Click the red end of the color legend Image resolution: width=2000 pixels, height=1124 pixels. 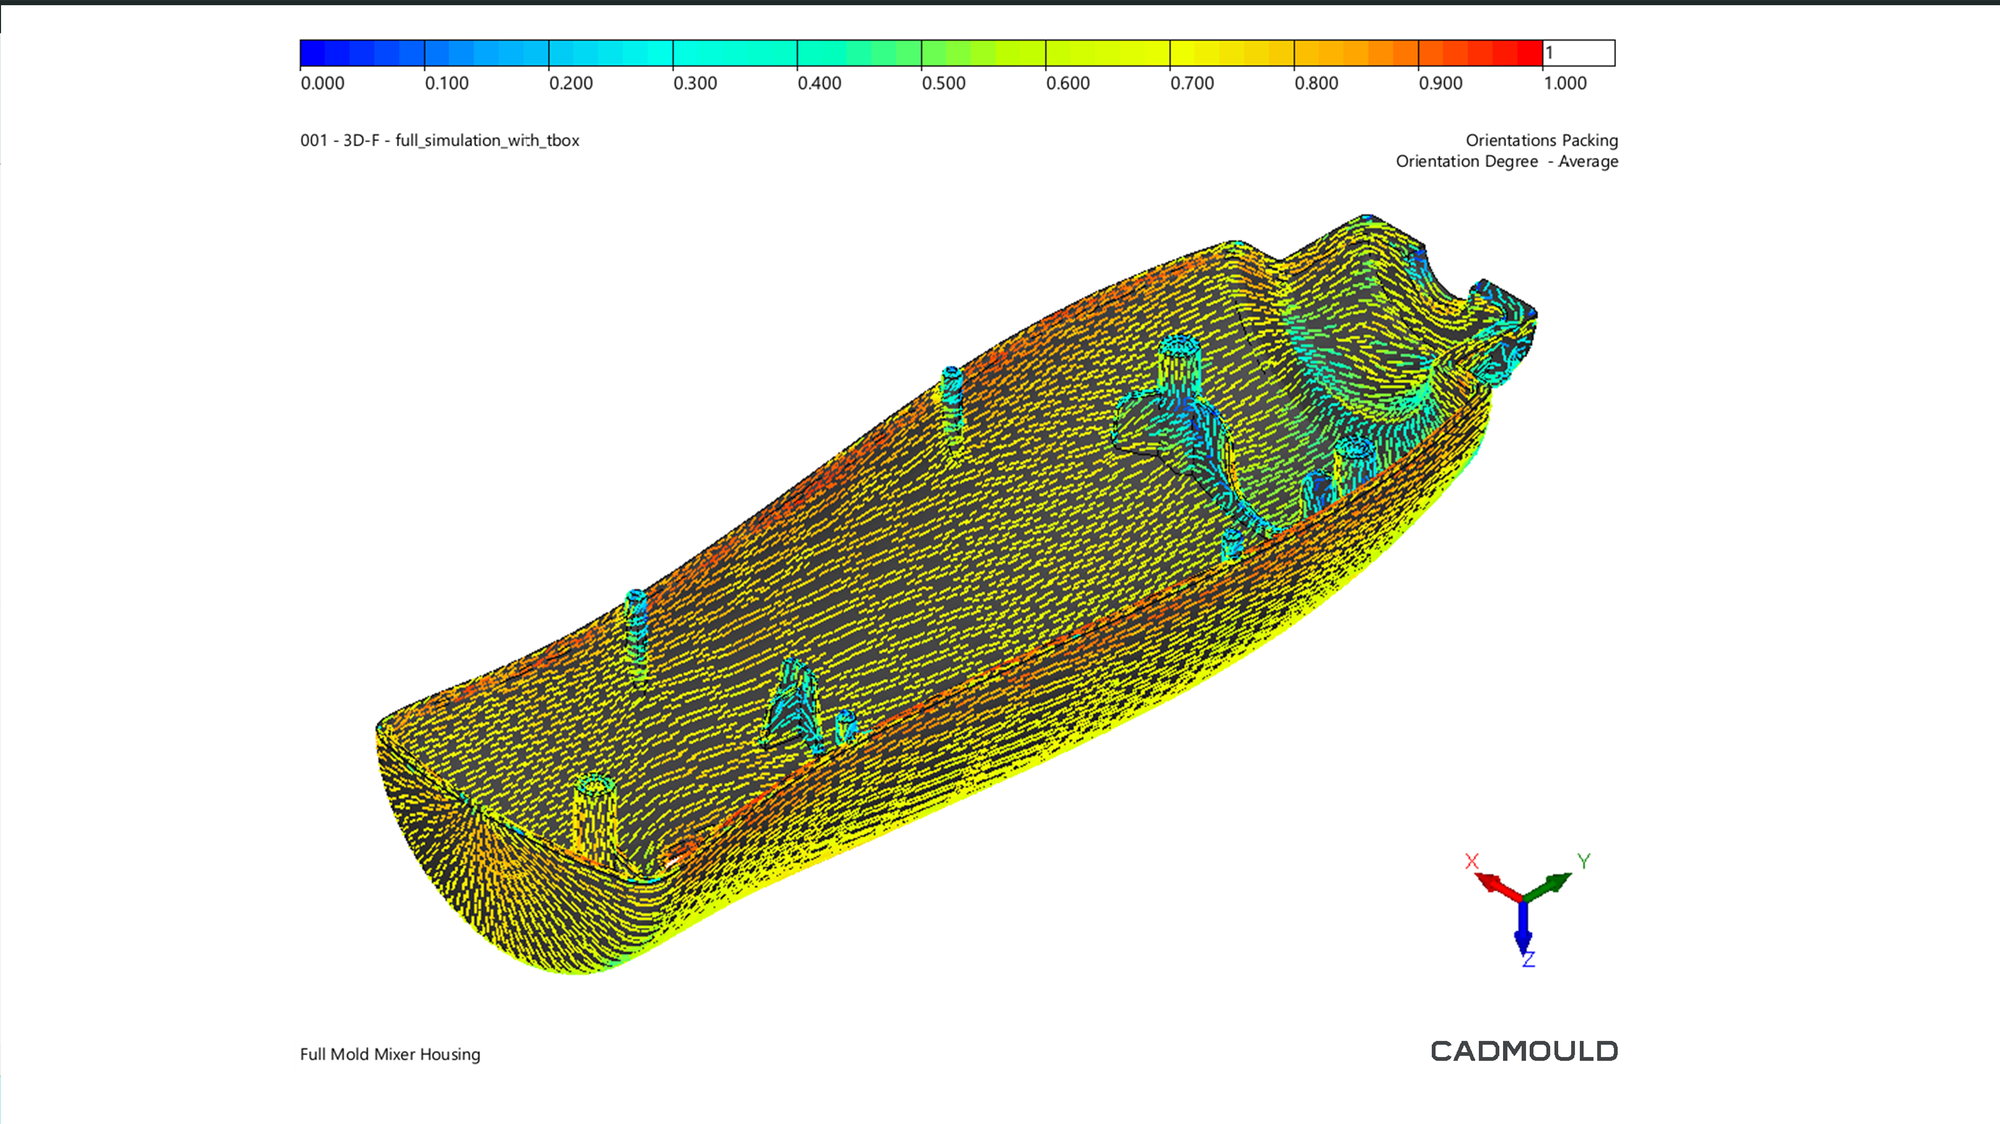1528,53
